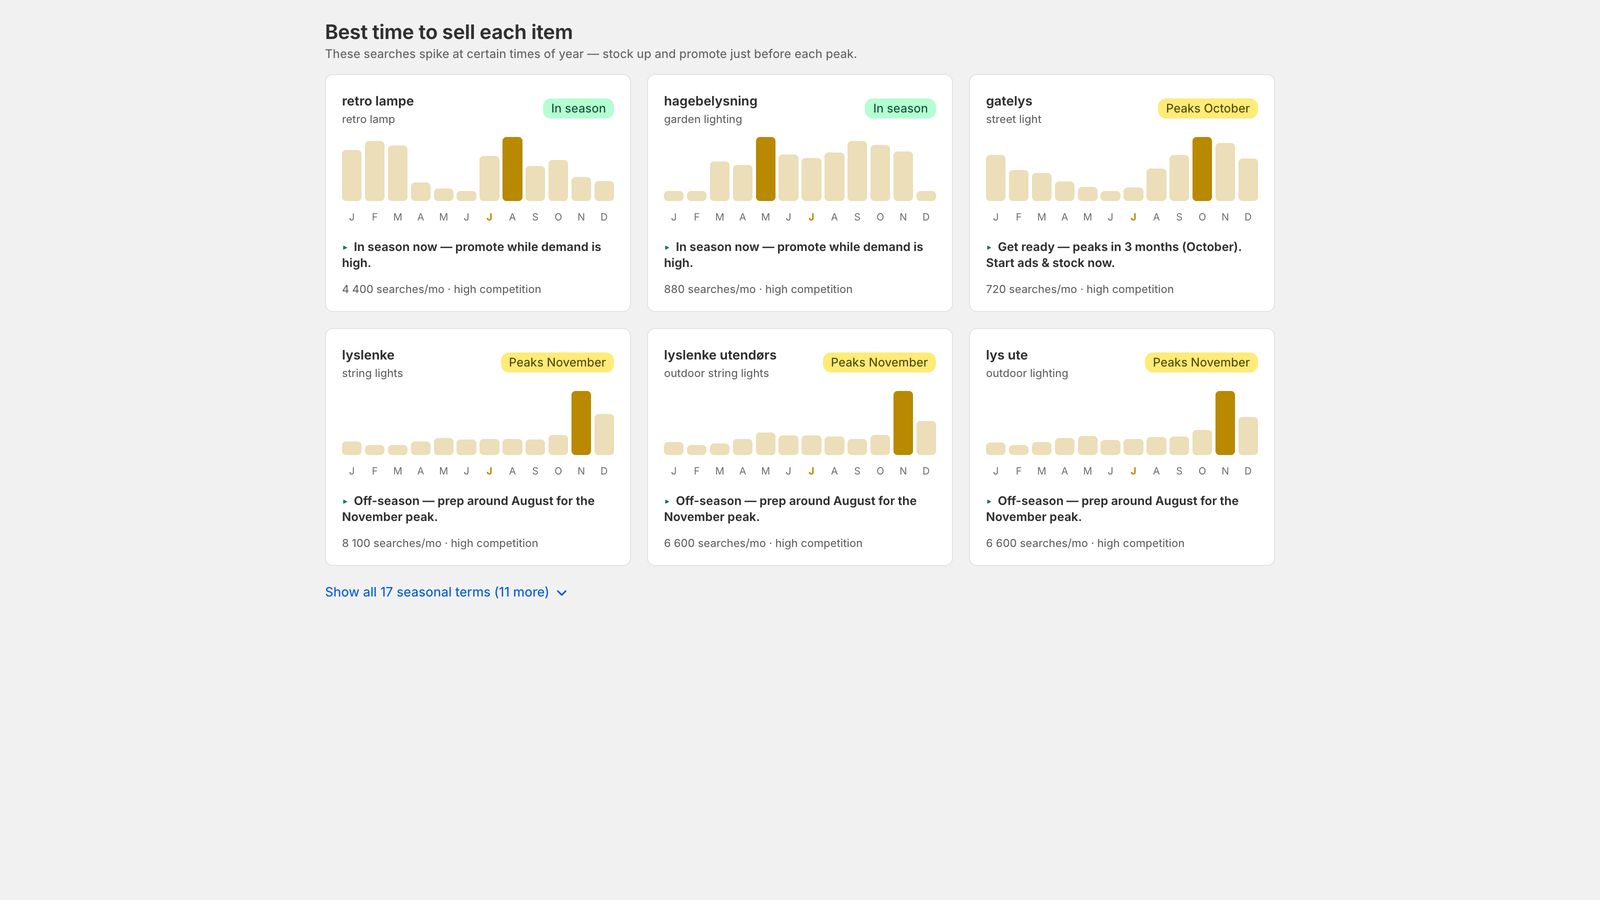Screen dimensions: 1600x900
Task: Click the dark November bar in lyslenke chart
Action: tap(581, 423)
